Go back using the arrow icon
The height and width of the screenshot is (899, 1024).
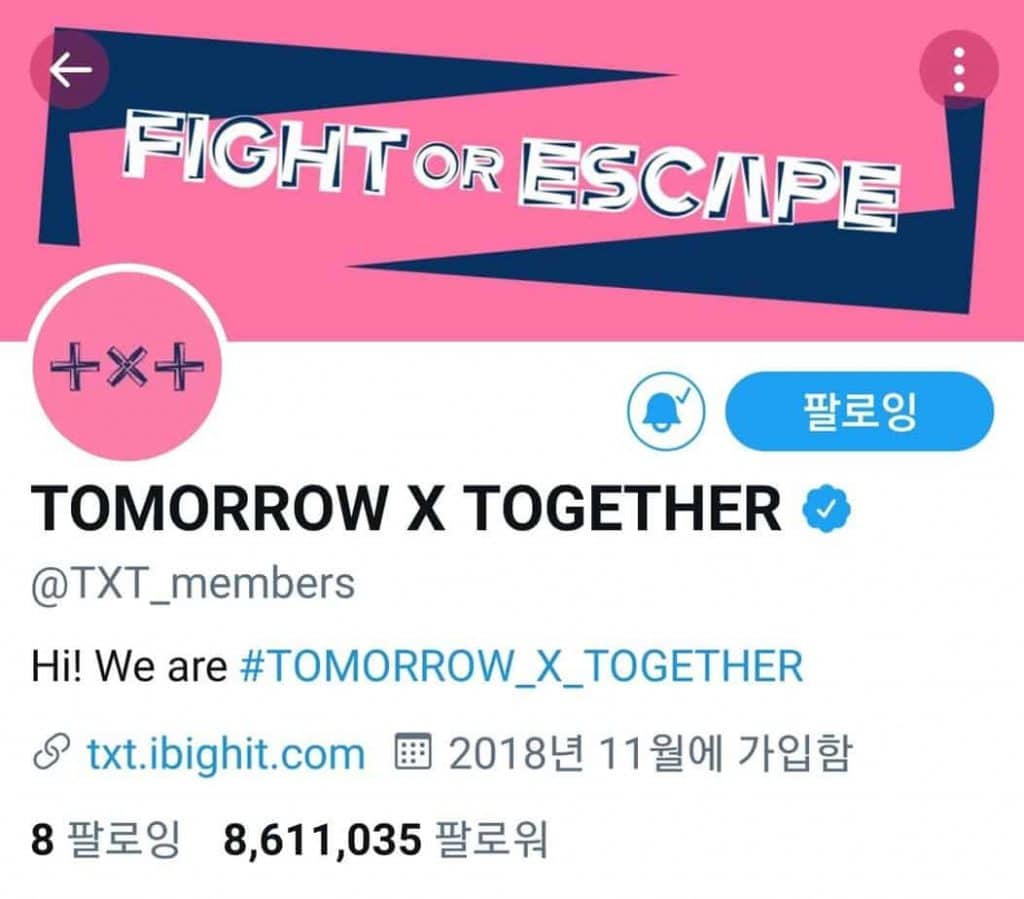(x=69, y=70)
